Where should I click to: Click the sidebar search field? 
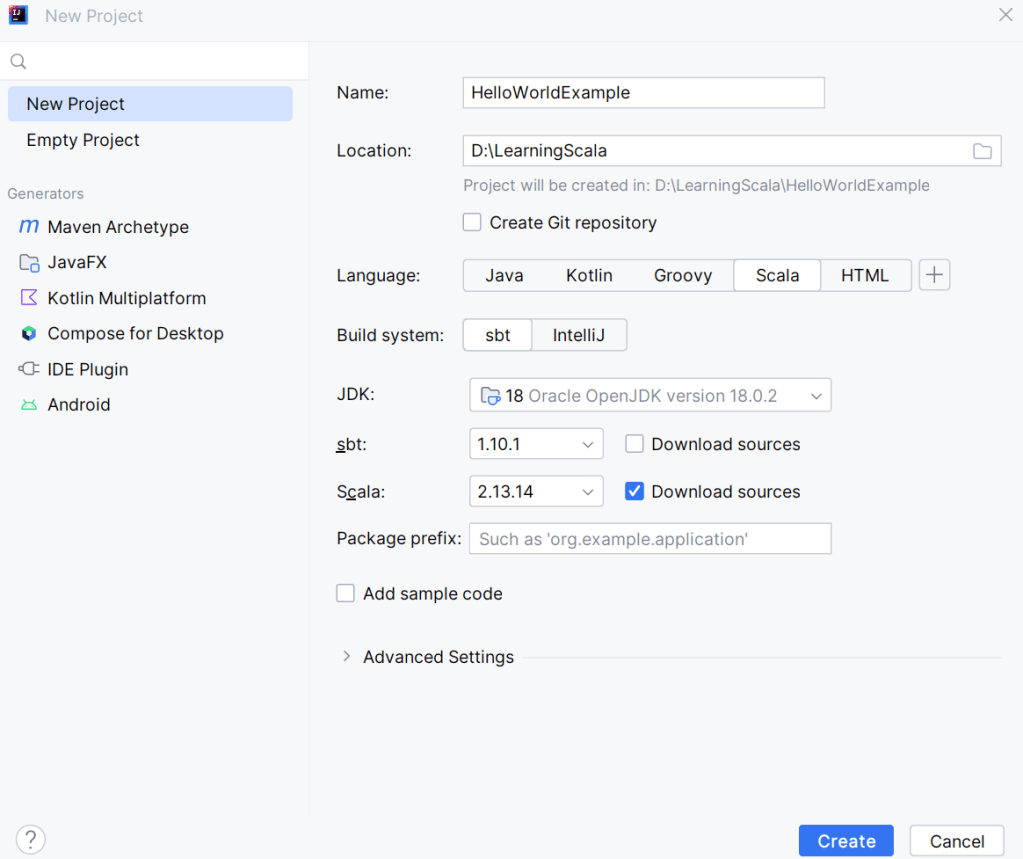[x=154, y=61]
